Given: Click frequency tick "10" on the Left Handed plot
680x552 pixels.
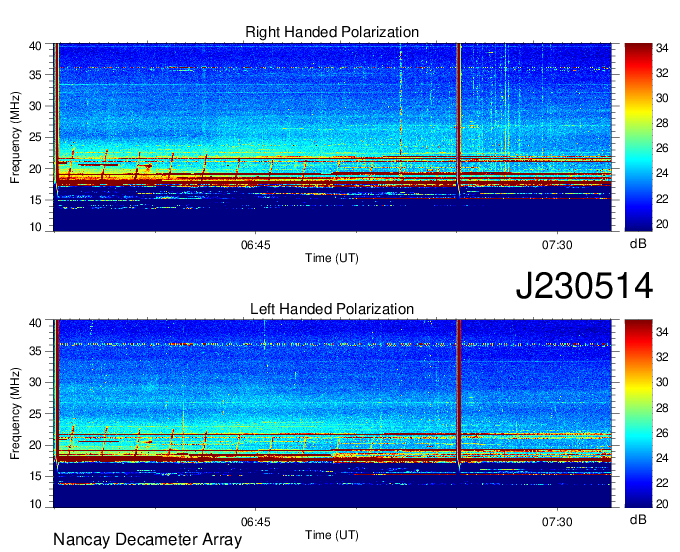Looking at the screenshot, I should 36,504.
